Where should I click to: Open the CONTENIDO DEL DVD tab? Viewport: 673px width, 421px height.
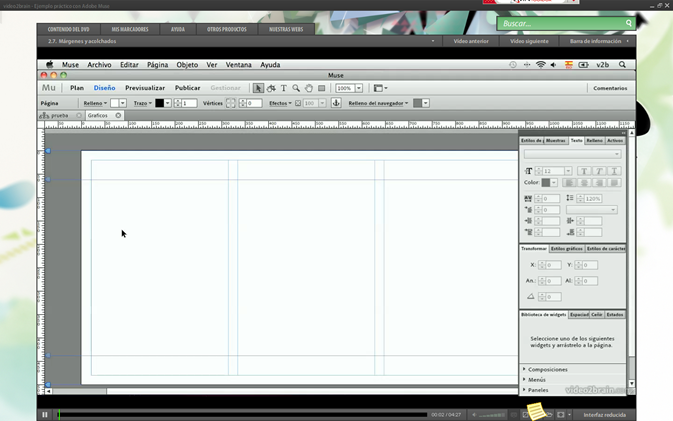[x=68, y=29]
